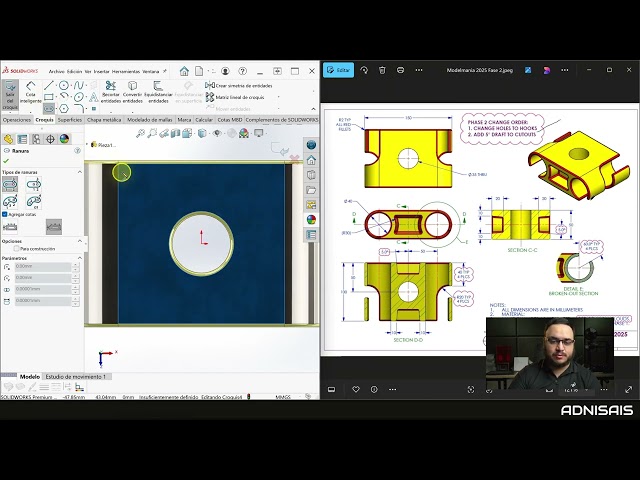The image size is (640, 480).
Task: Click Recortar entidades trim tool
Action: pyautogui.click(x=111, y=92)
